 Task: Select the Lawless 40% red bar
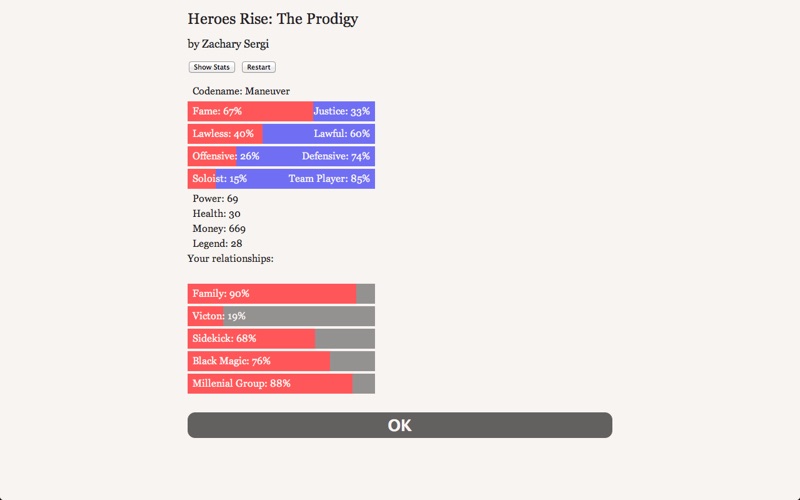[224, 133]
